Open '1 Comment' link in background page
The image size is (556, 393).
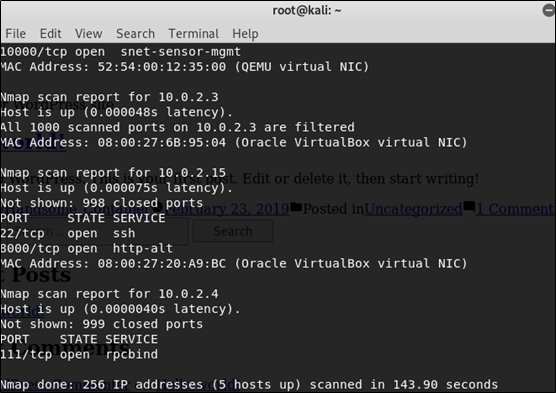pos(515,209)
